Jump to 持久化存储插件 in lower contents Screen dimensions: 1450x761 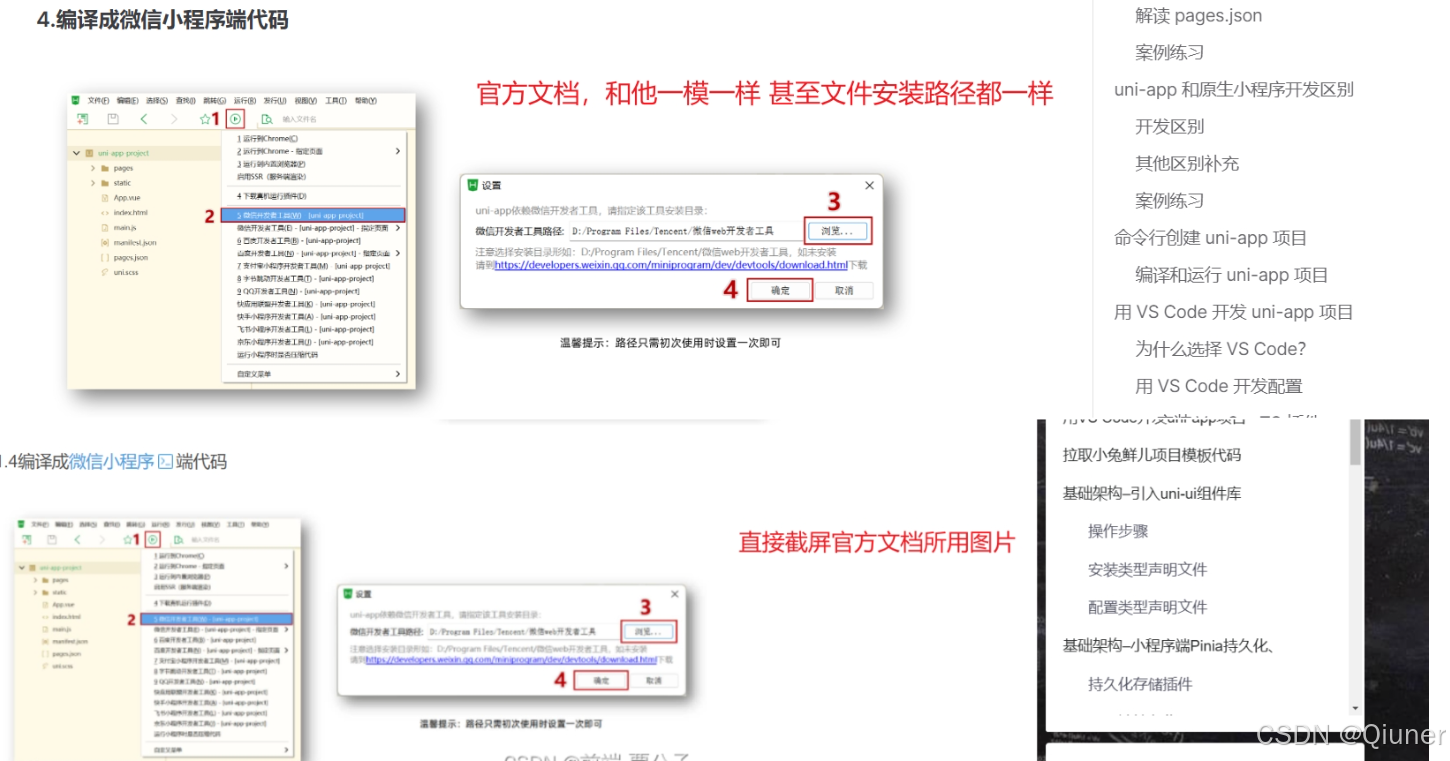point(1140,684)
